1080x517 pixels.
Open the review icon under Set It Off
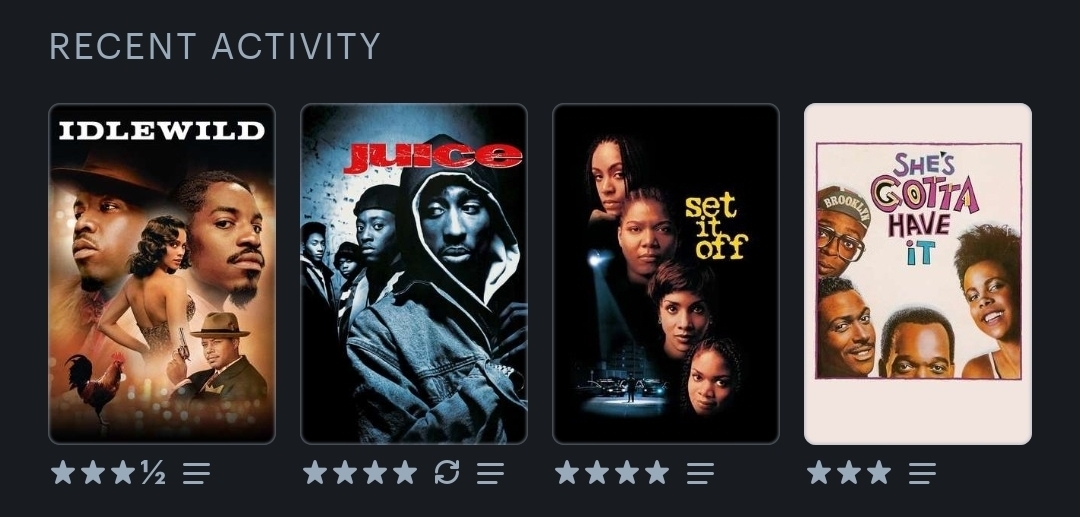point(700,473)
